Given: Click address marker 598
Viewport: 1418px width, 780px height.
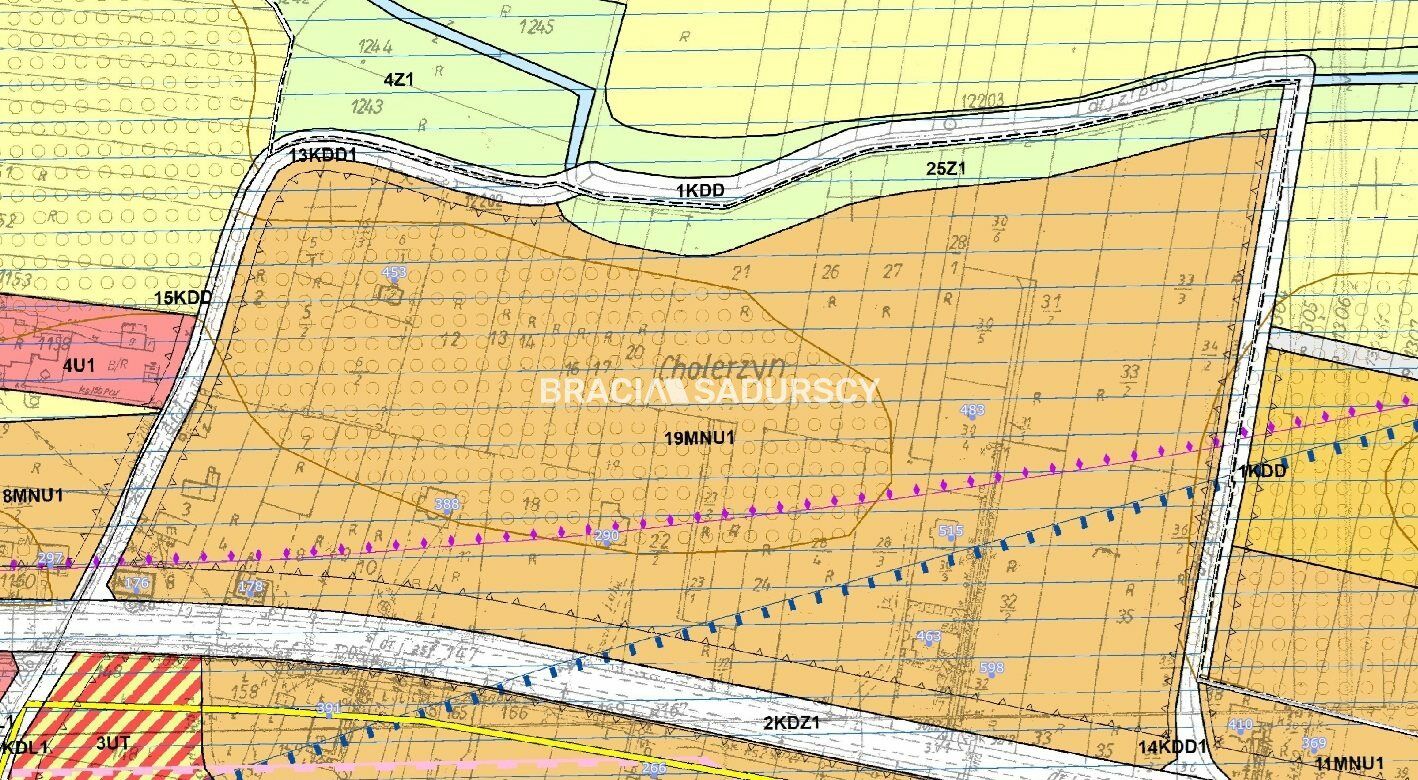Looking at the screenshot, I should click(991, 668).
